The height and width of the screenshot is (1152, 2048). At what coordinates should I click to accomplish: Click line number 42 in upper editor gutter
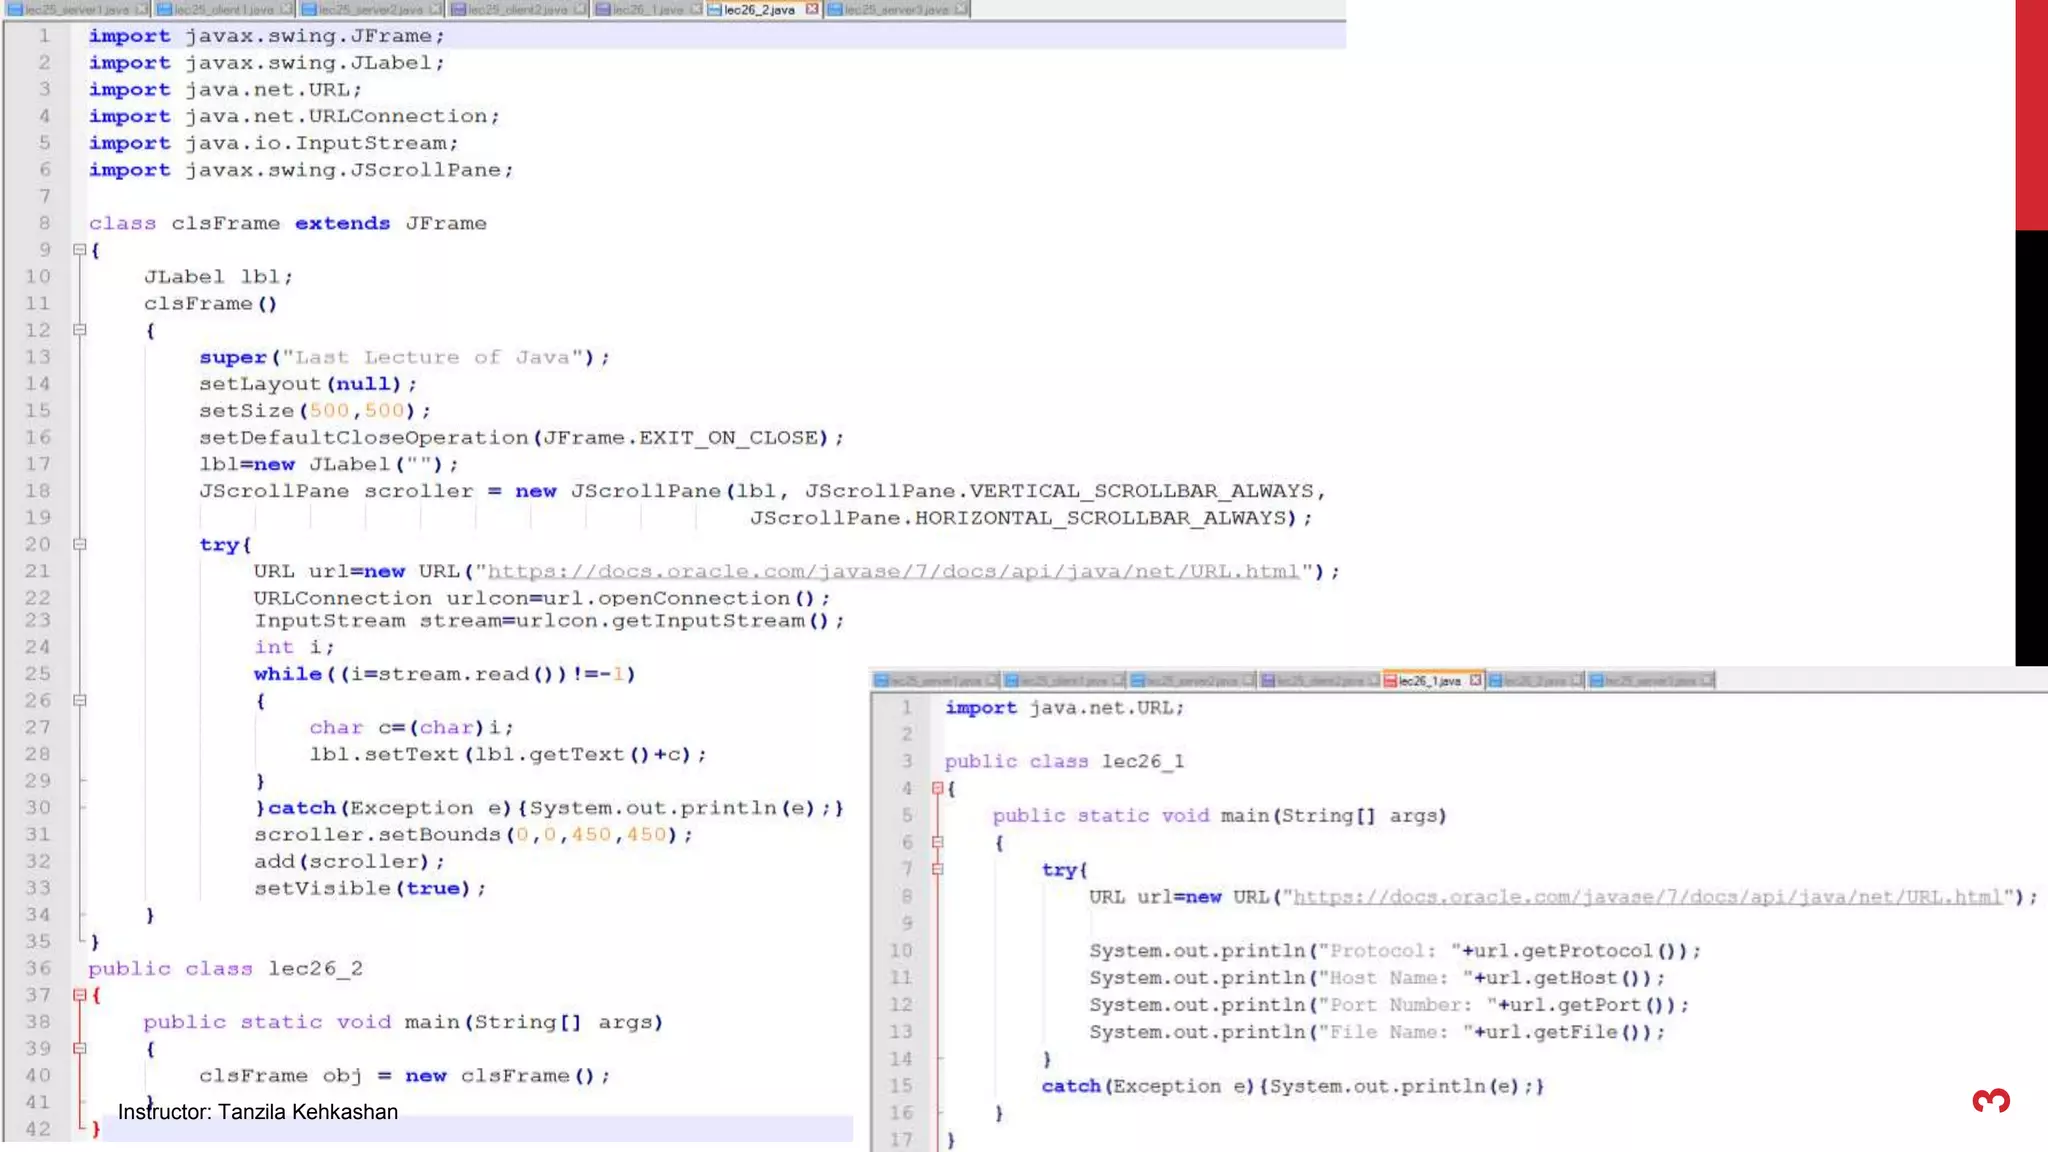click(38, 1128)
